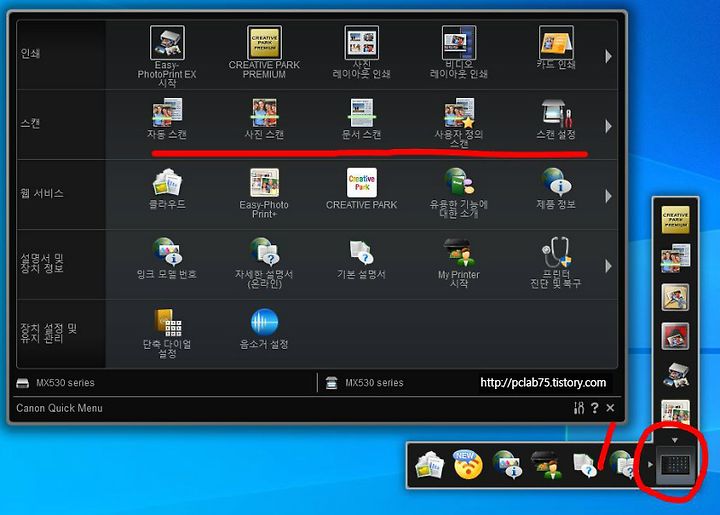Launch Easy-Photo Print+
This screenshot has width=720, height=515.
(264, 193)
